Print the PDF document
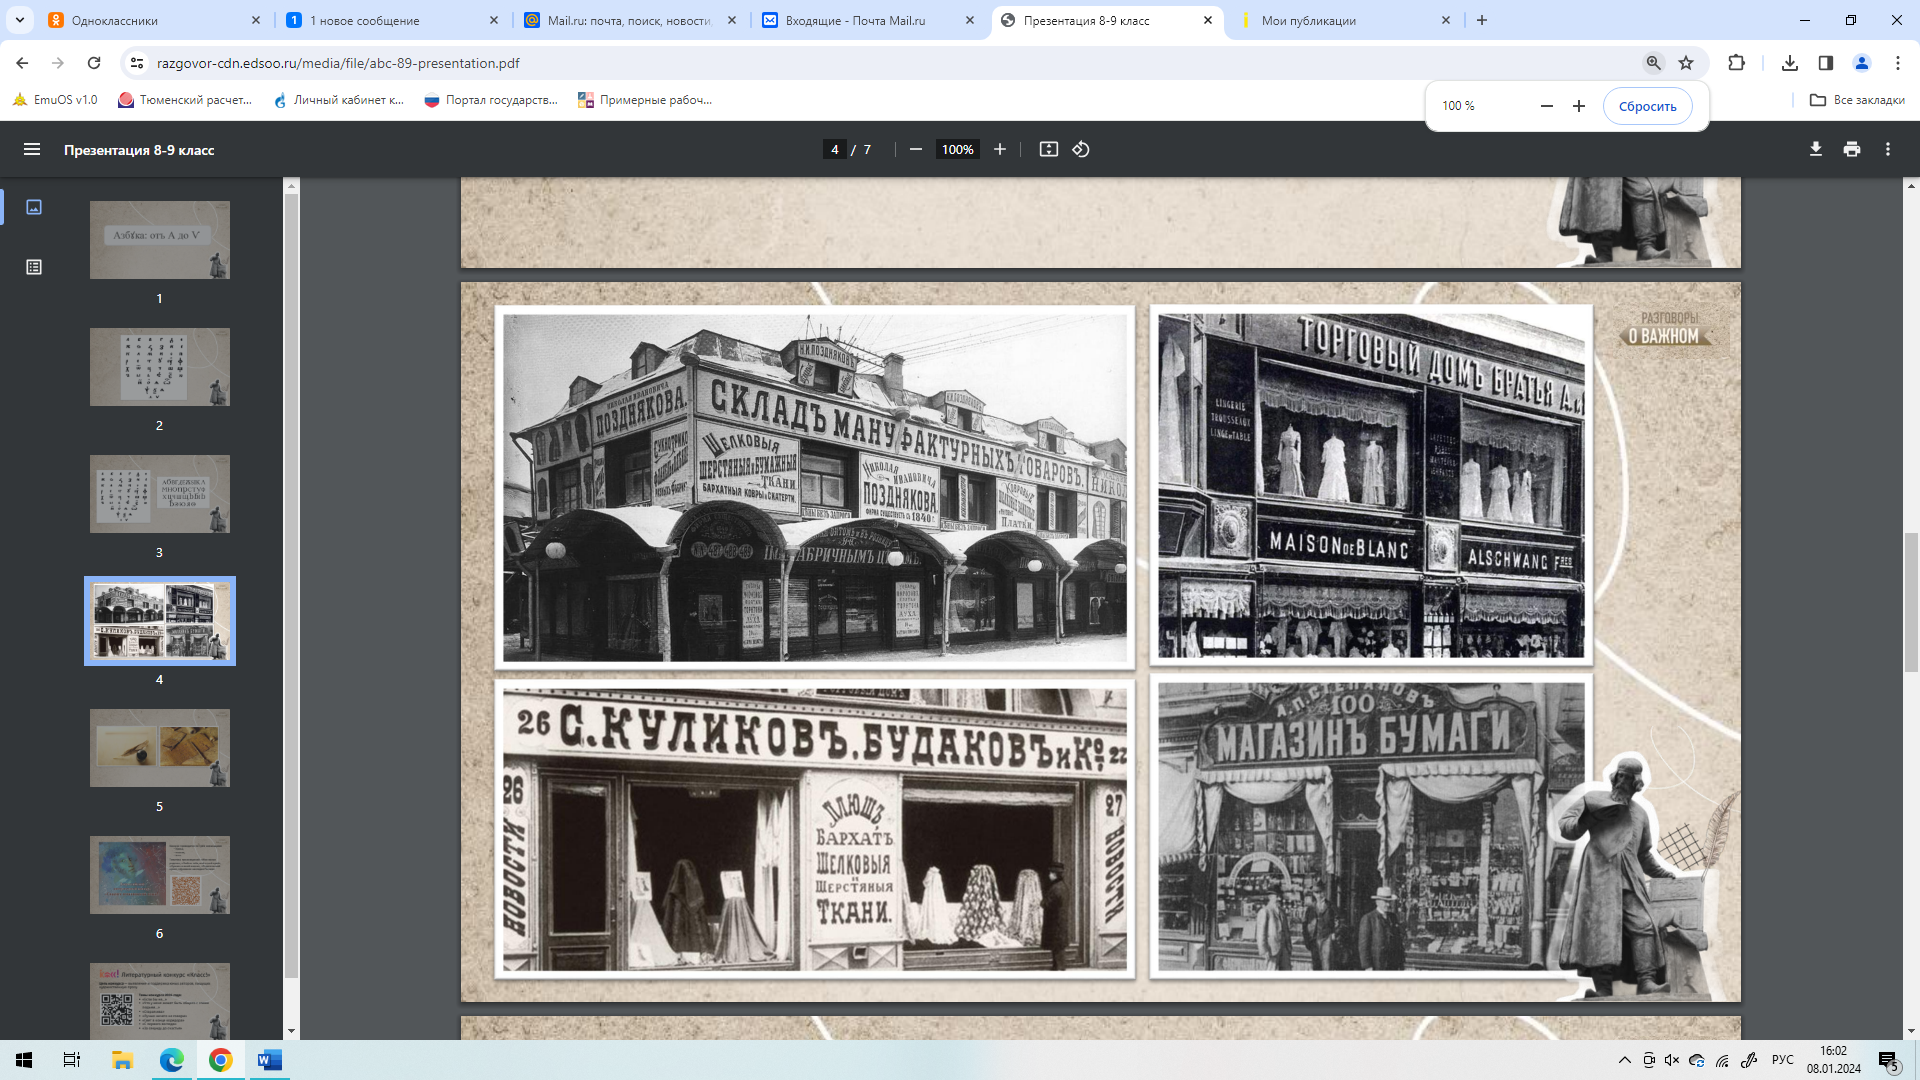This screenshot has height=1080, width=1920. [x=1852, y=149]
